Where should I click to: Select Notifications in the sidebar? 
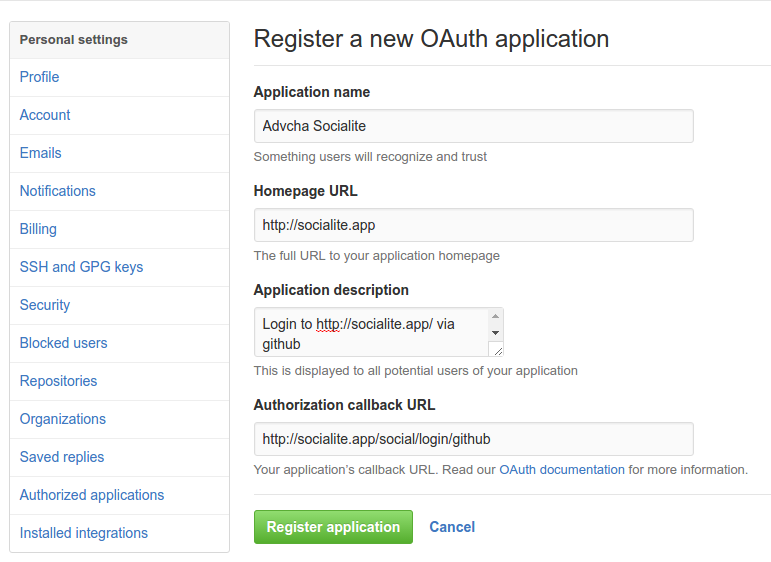(x=58, y=191)
